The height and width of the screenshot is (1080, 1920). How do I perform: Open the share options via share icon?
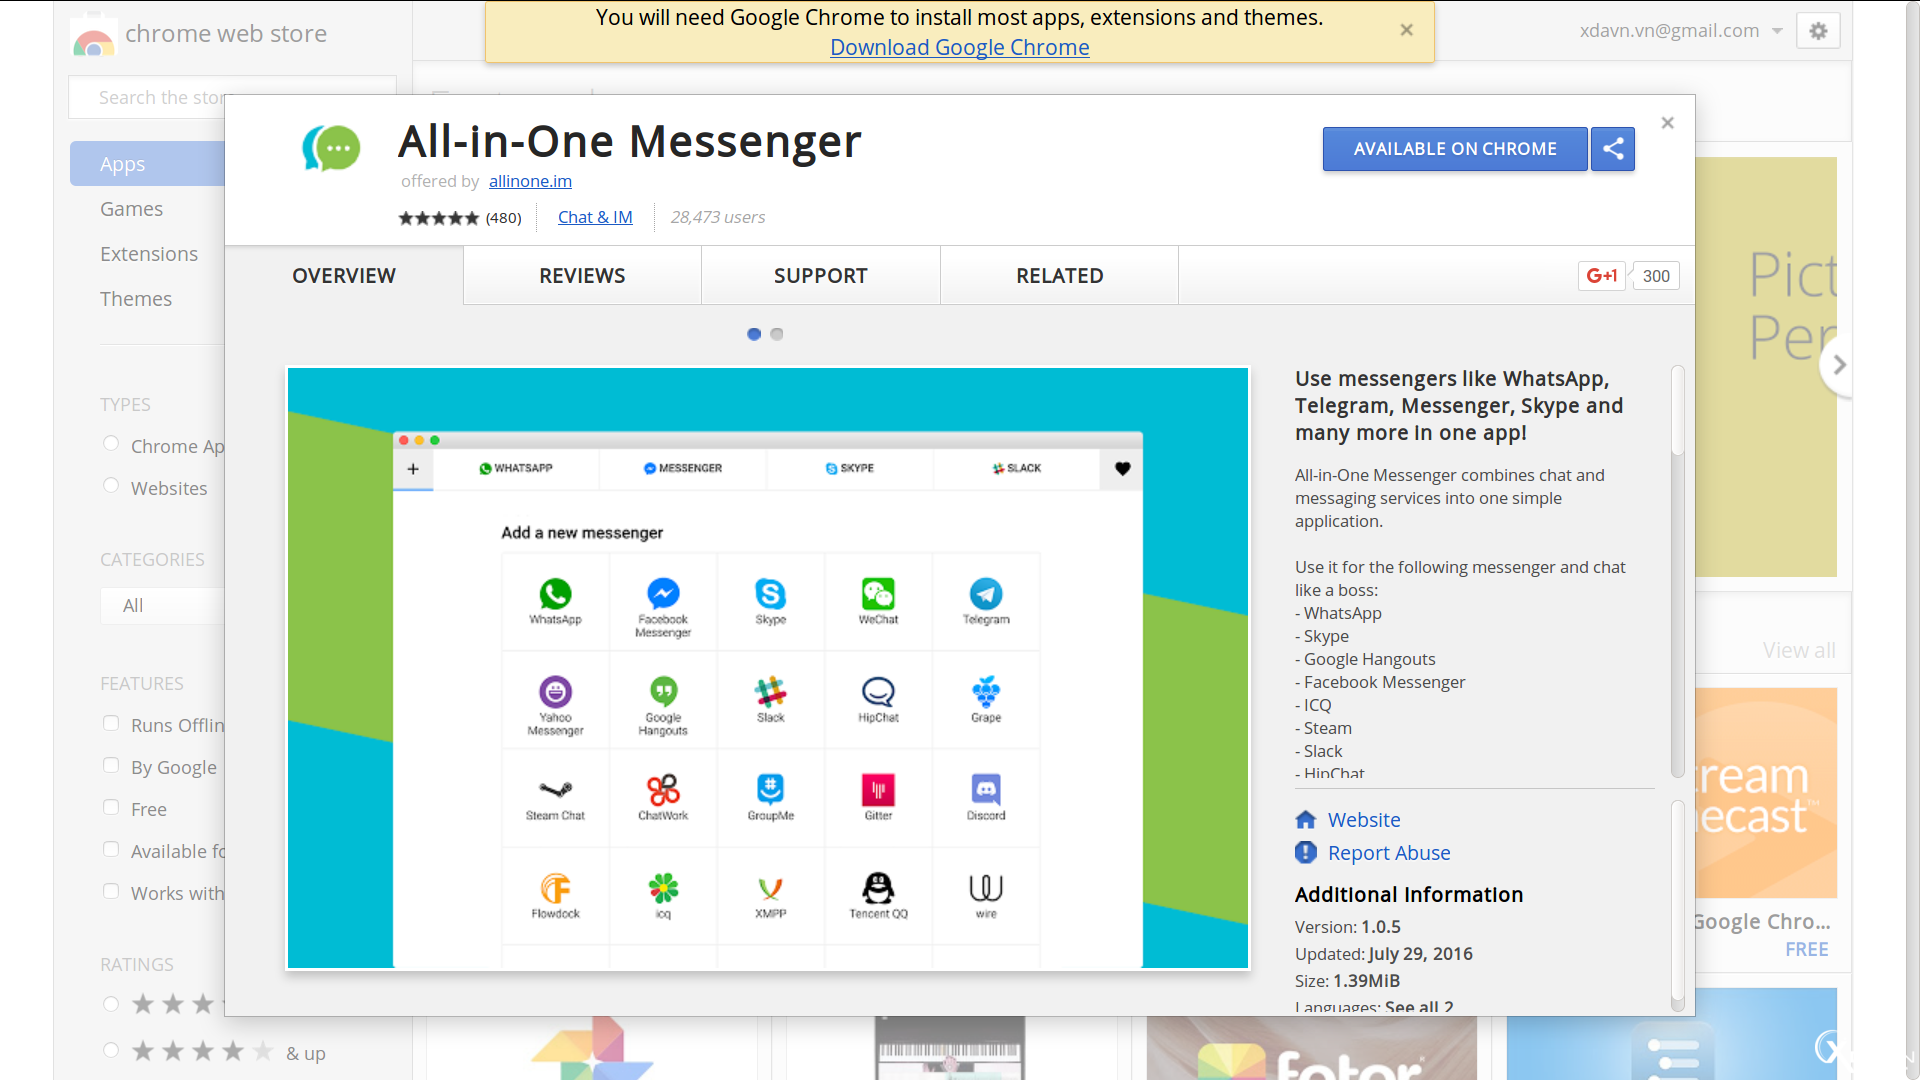click(x=1612, y=149)
